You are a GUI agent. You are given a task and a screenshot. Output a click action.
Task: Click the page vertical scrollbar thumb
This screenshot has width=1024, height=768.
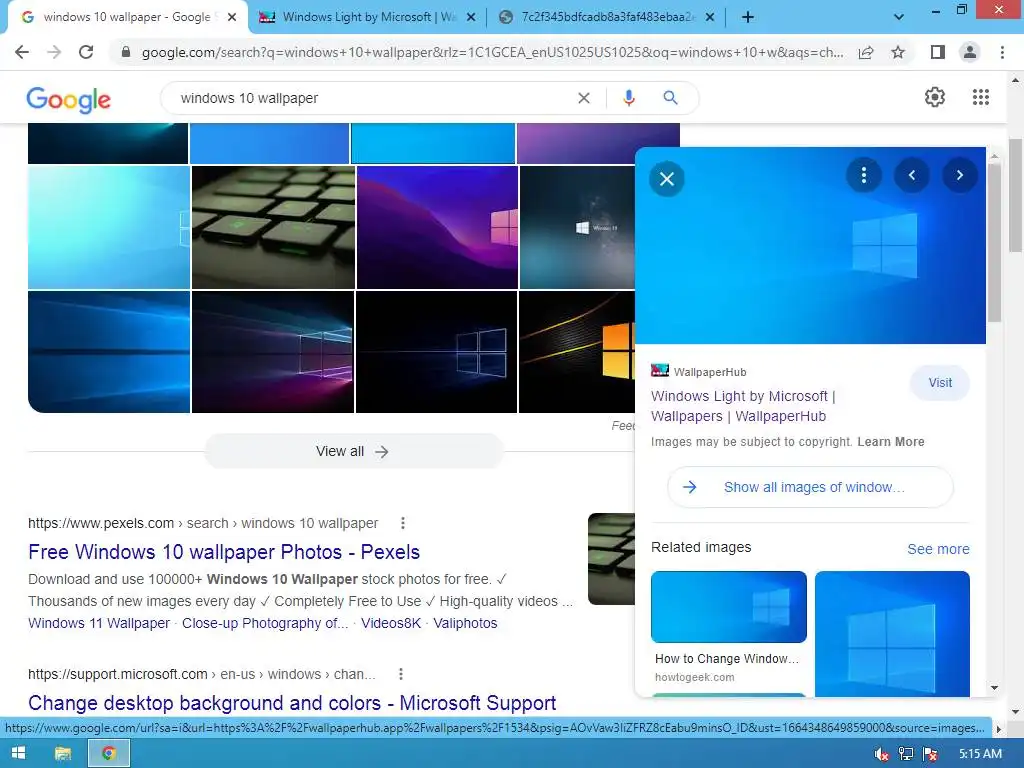pyautogui.click(x=1016, y=195)
